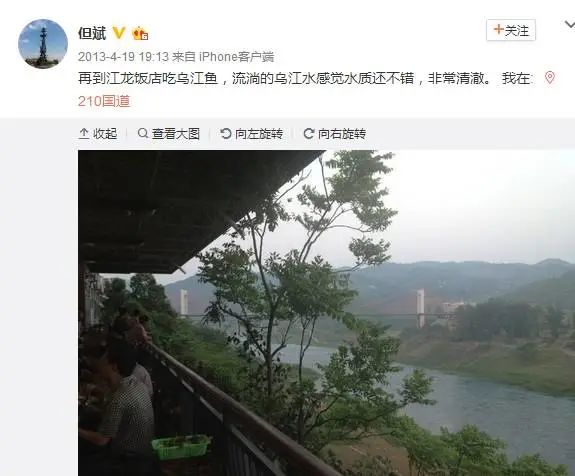View the large image via 查看大图
575x476 pixels.
pos(169,134)
